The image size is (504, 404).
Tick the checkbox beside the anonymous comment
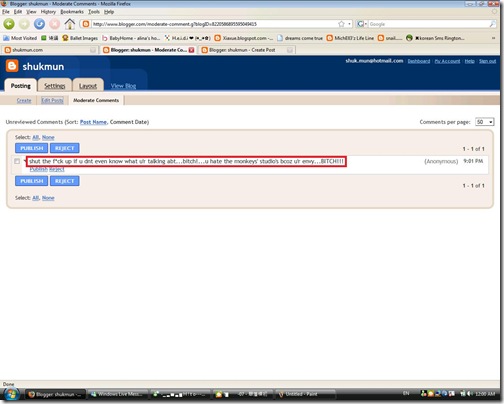pos(17,161)
